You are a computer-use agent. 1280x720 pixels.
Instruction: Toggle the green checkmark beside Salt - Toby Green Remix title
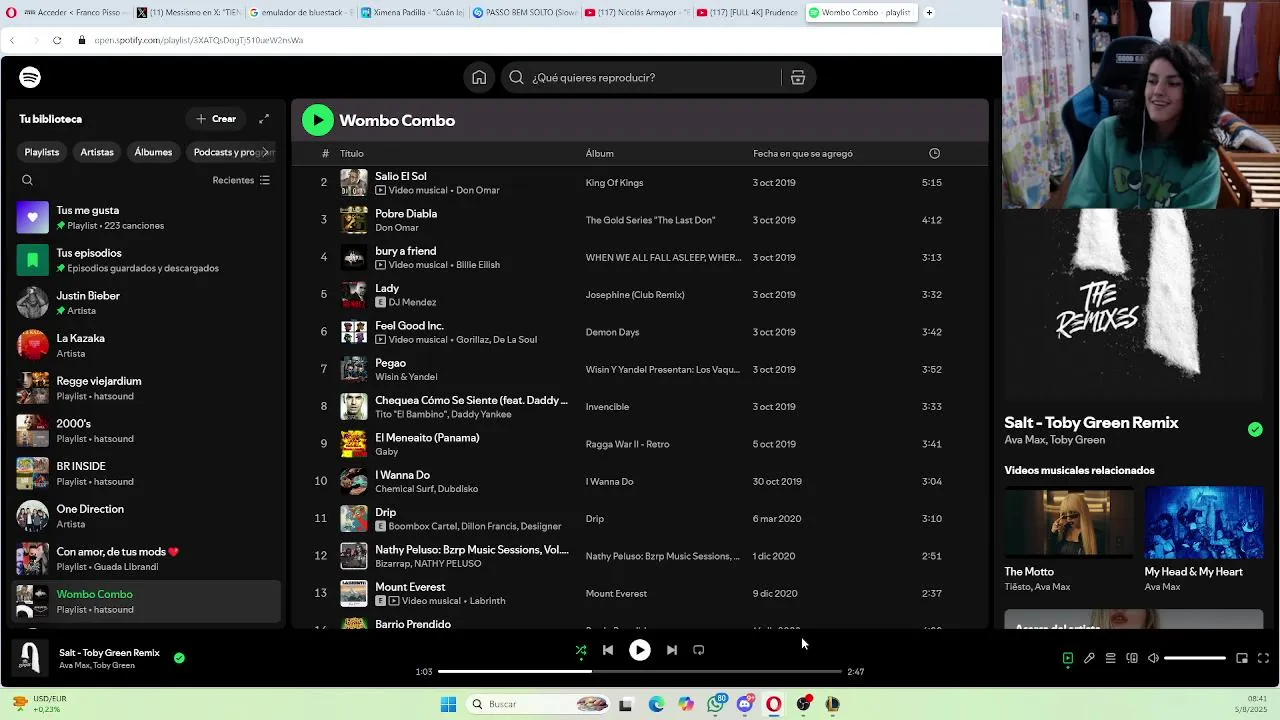(x=1255, y=430)
